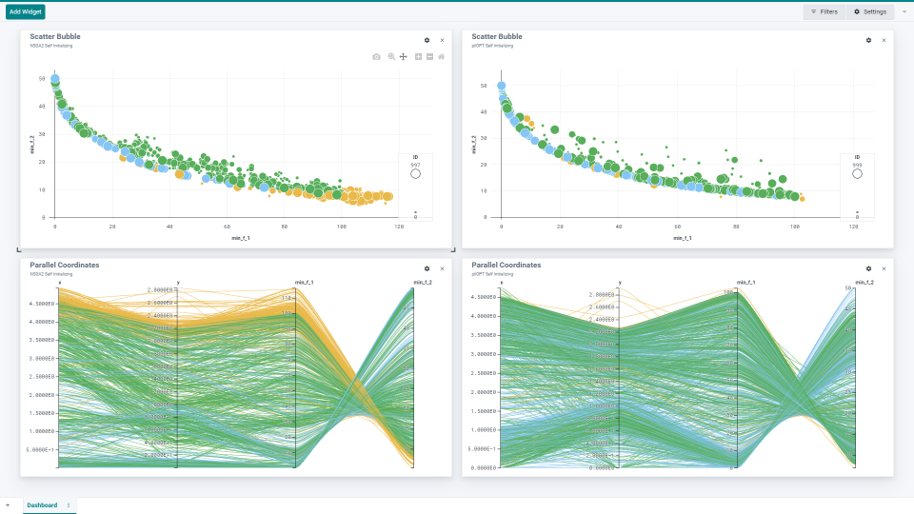Open the Filters panel
Screen dimensions: 914x514
pyautogui.click(x=824, y=11)
